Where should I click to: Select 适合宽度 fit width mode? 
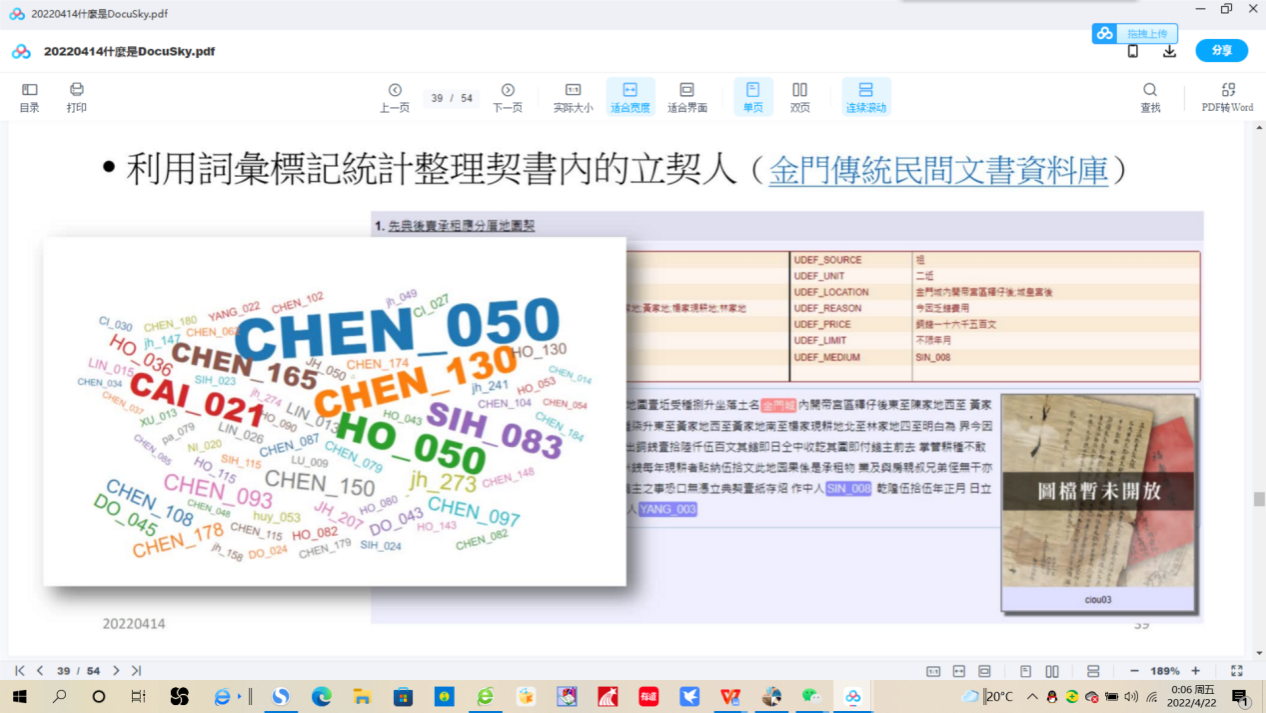point(630,96)
